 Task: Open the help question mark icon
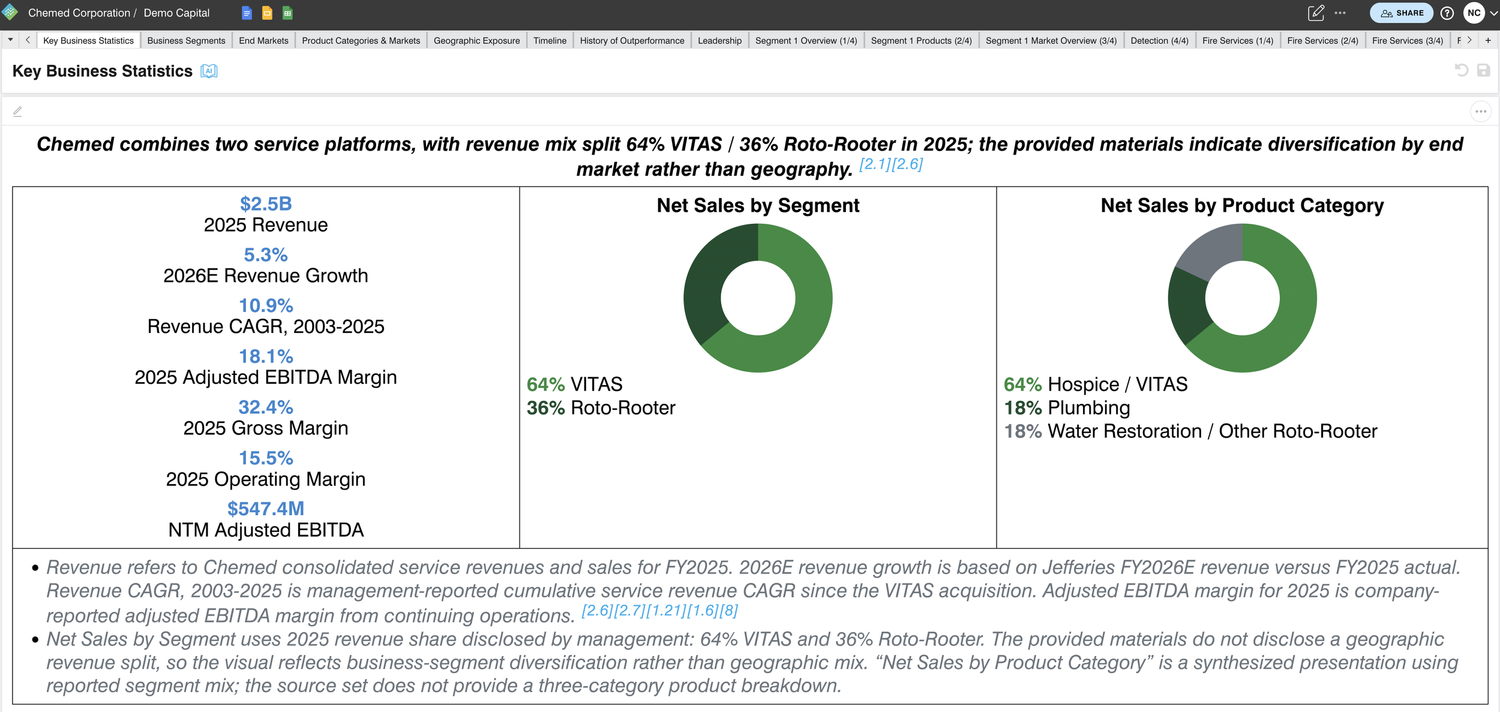coord(1447,13)
